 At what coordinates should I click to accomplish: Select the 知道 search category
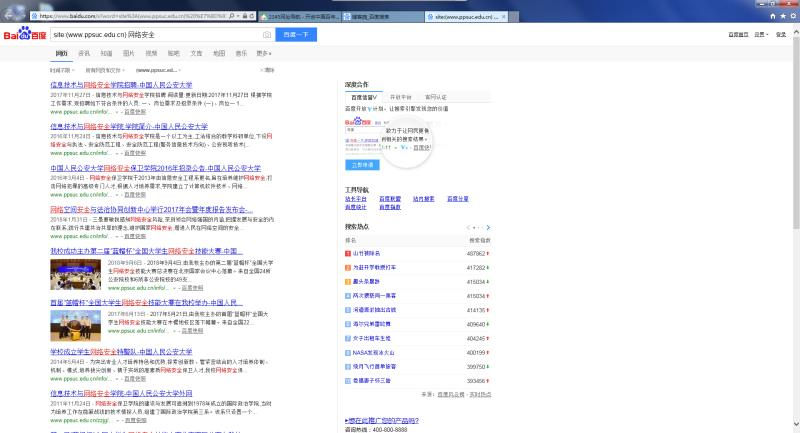106,54
